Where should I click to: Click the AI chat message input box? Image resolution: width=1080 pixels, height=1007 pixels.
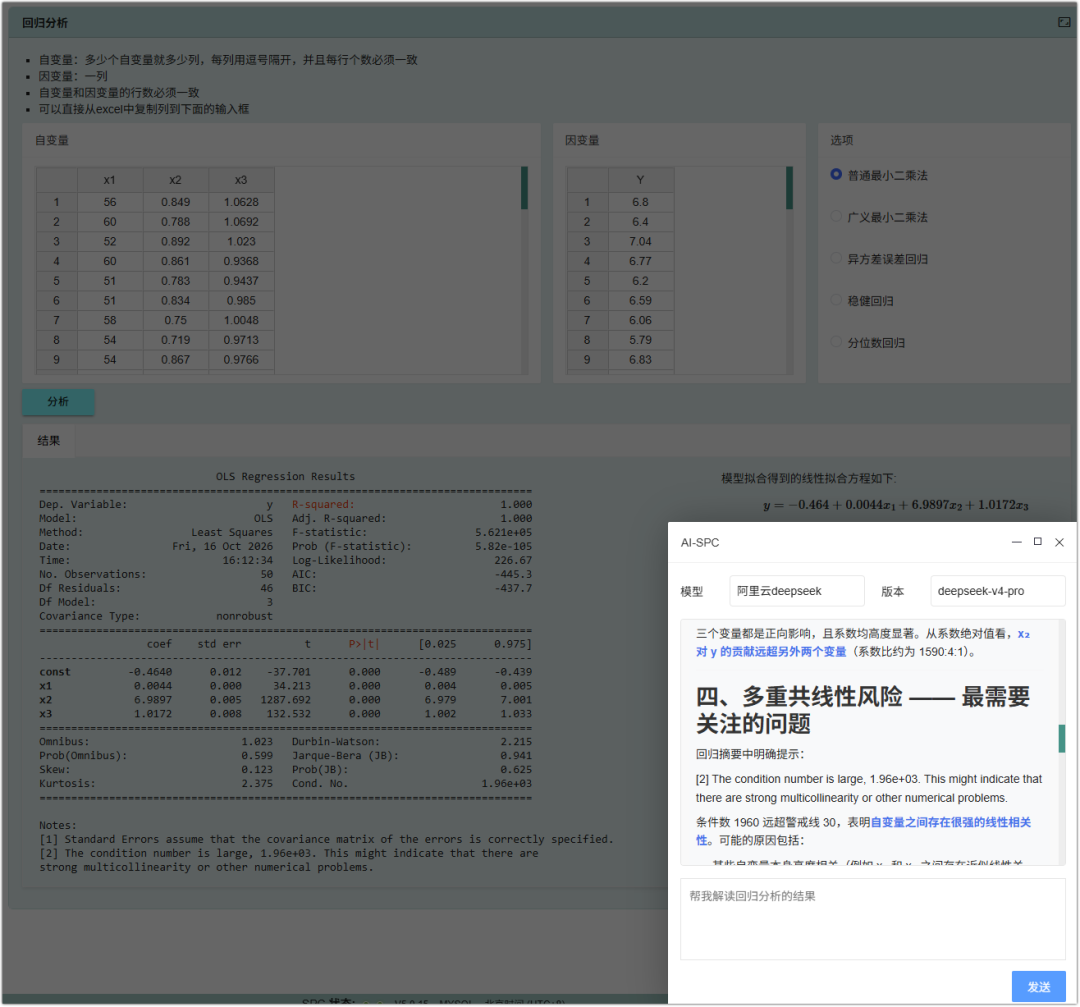(x=873, y=919)
